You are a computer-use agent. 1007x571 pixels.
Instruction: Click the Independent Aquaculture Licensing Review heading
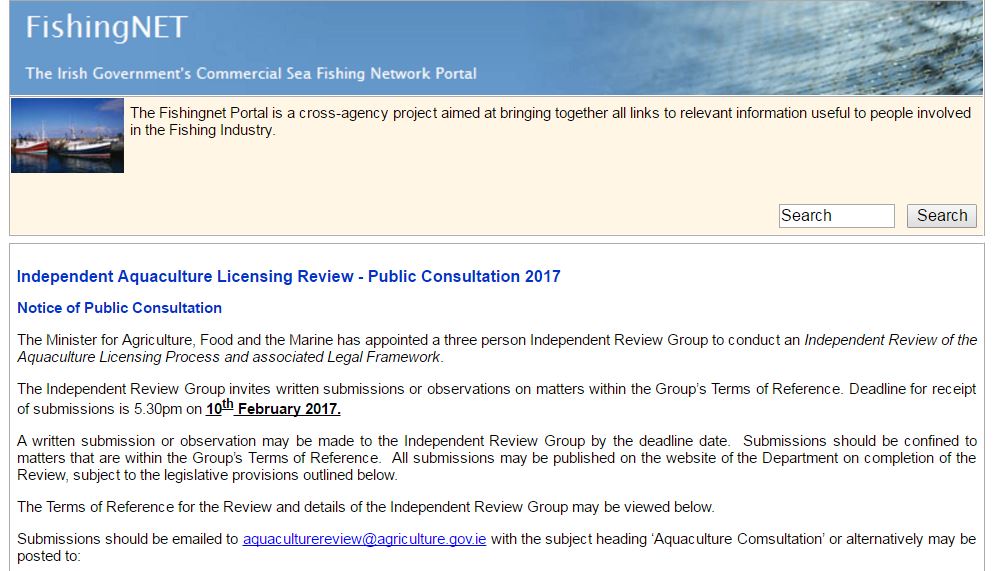[288, 276]
